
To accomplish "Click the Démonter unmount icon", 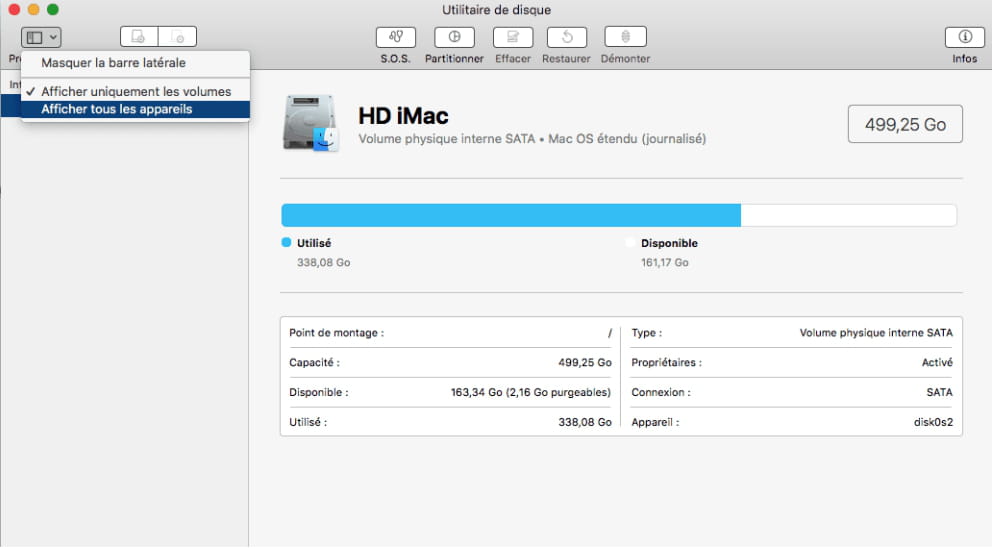I will (x=625, y=37).
